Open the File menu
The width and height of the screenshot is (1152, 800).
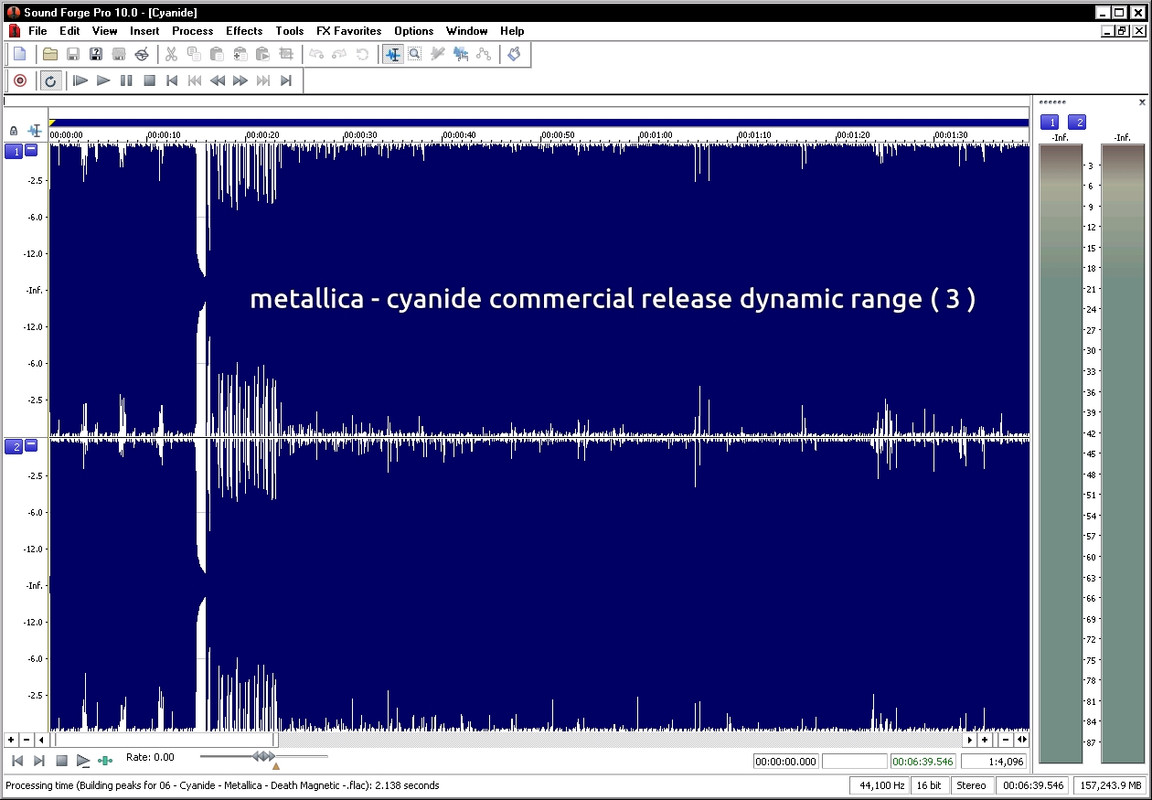(x=37, y=31)
